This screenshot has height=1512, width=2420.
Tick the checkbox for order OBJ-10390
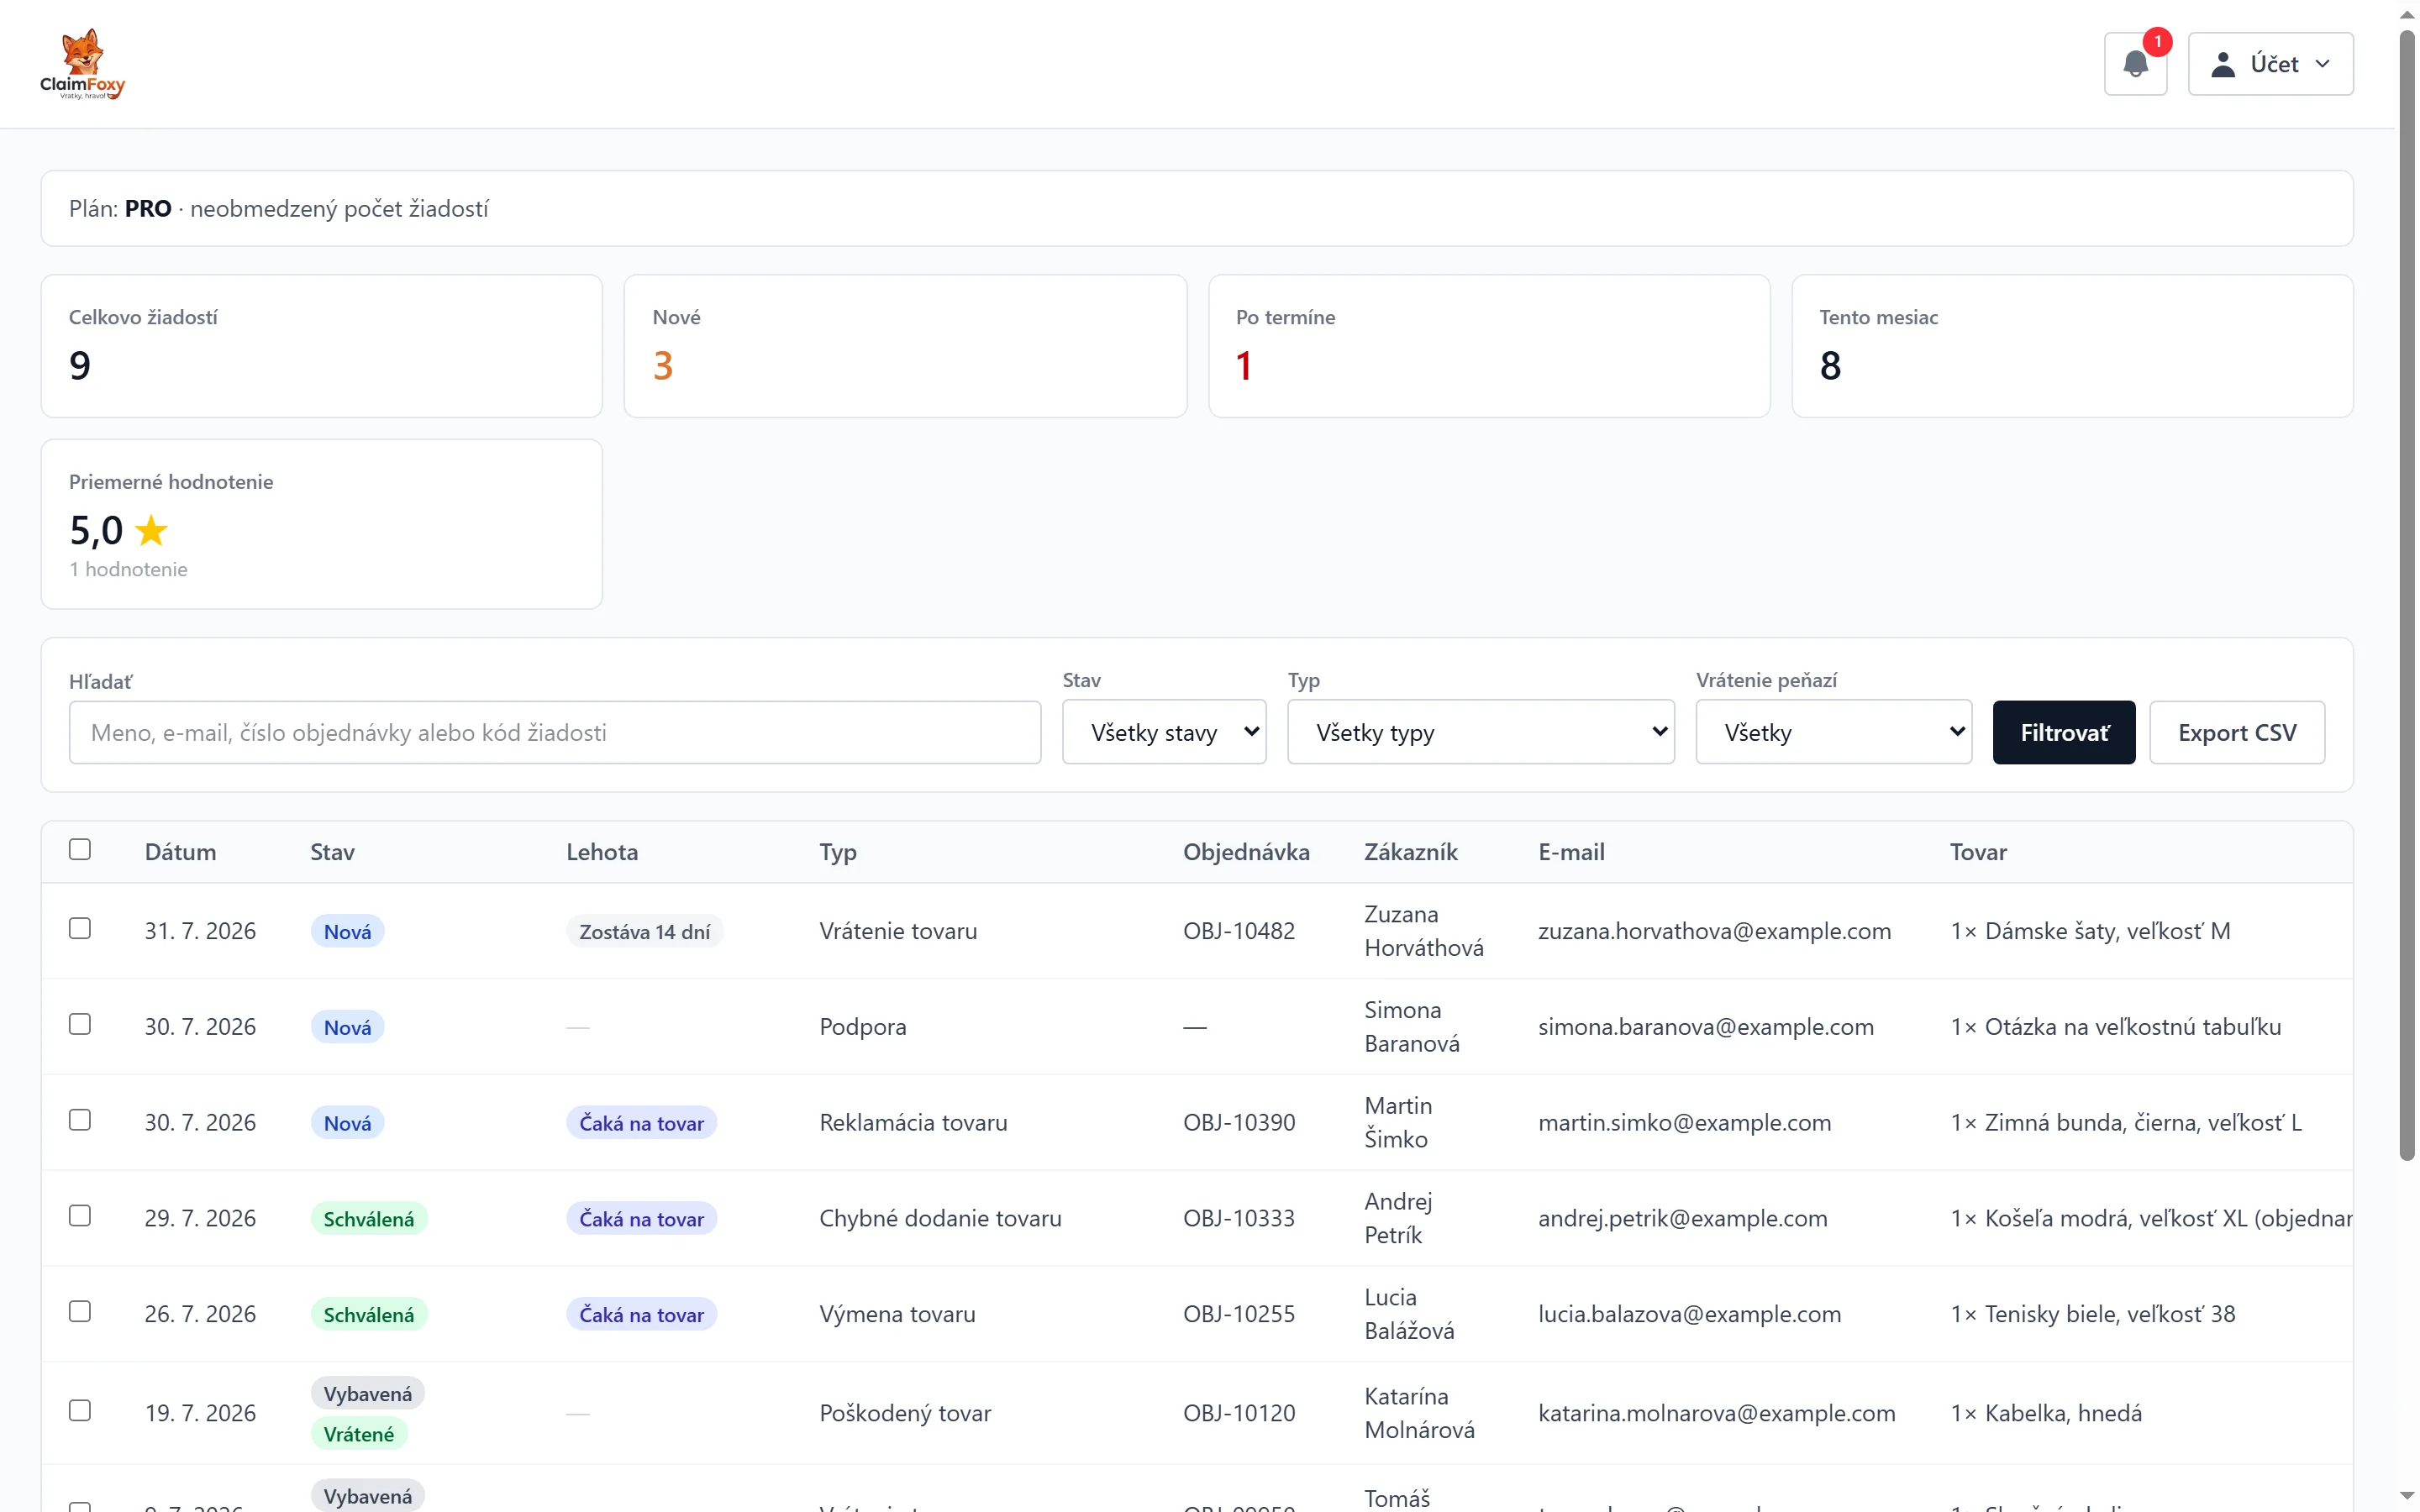pos(80,1120)
